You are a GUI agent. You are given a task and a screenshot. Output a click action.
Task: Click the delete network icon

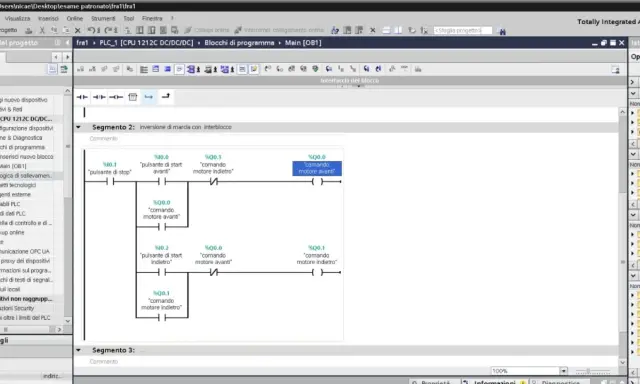[92, 69]
